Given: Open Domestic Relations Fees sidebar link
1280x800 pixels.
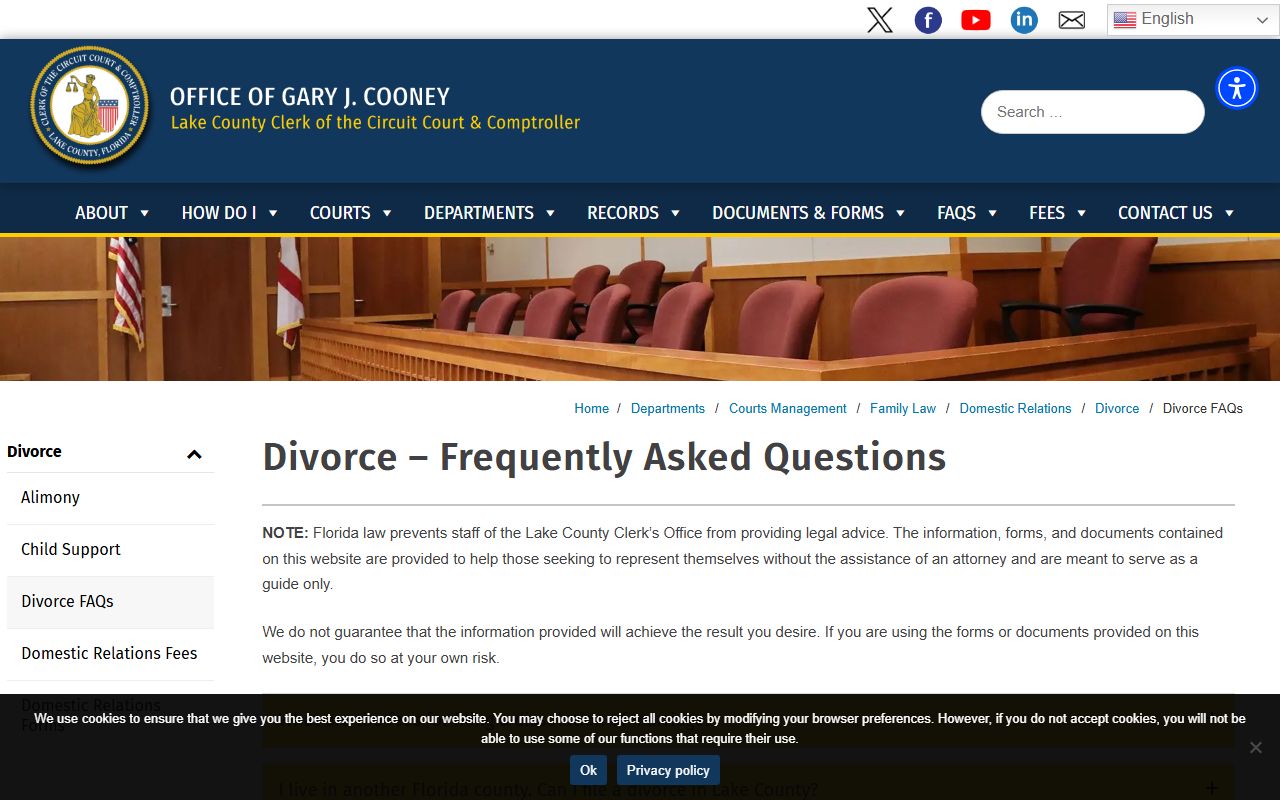Looking at the screenshot, I should click(x=110, y=653).
